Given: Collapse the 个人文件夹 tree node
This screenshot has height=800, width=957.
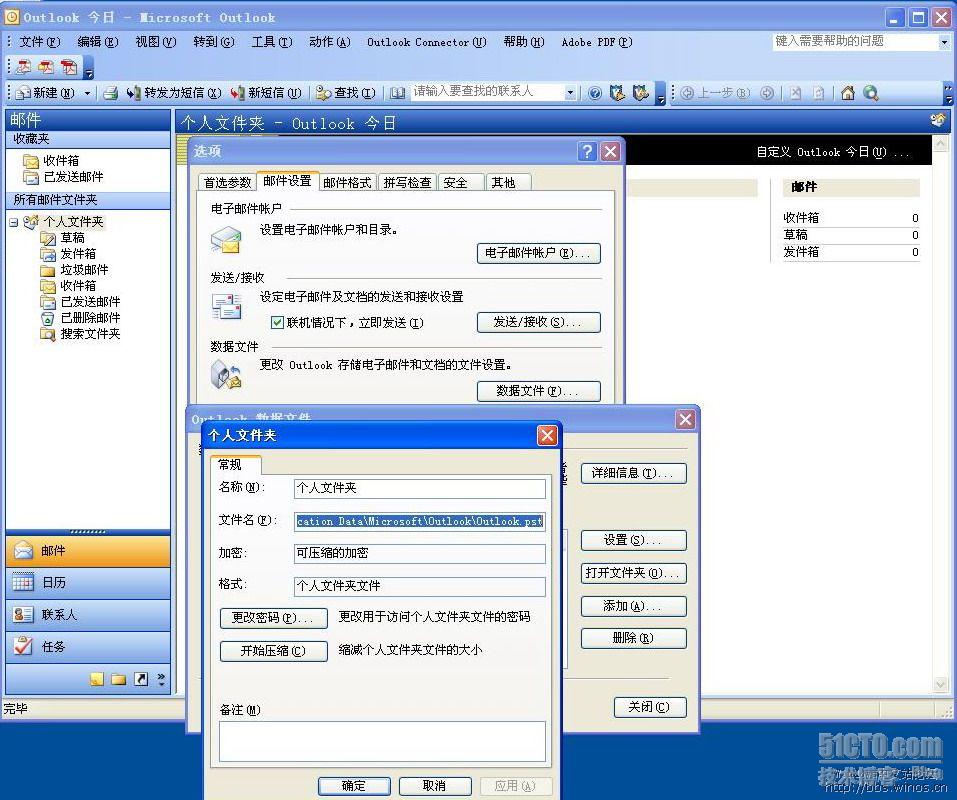Looking at the screenshot, I should pyautogui.click(x=13, y=223).
